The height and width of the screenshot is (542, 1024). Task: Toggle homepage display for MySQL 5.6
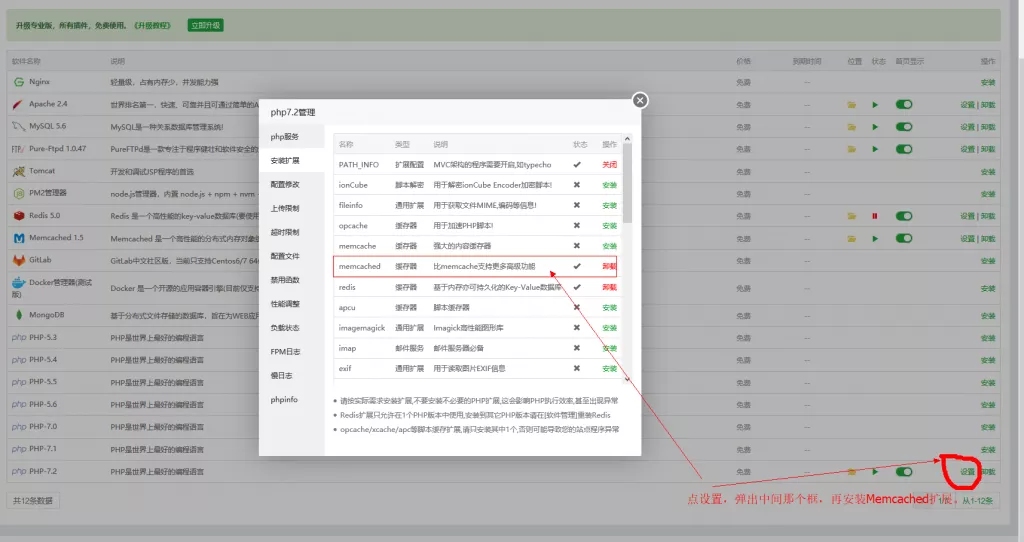[904, 127]
